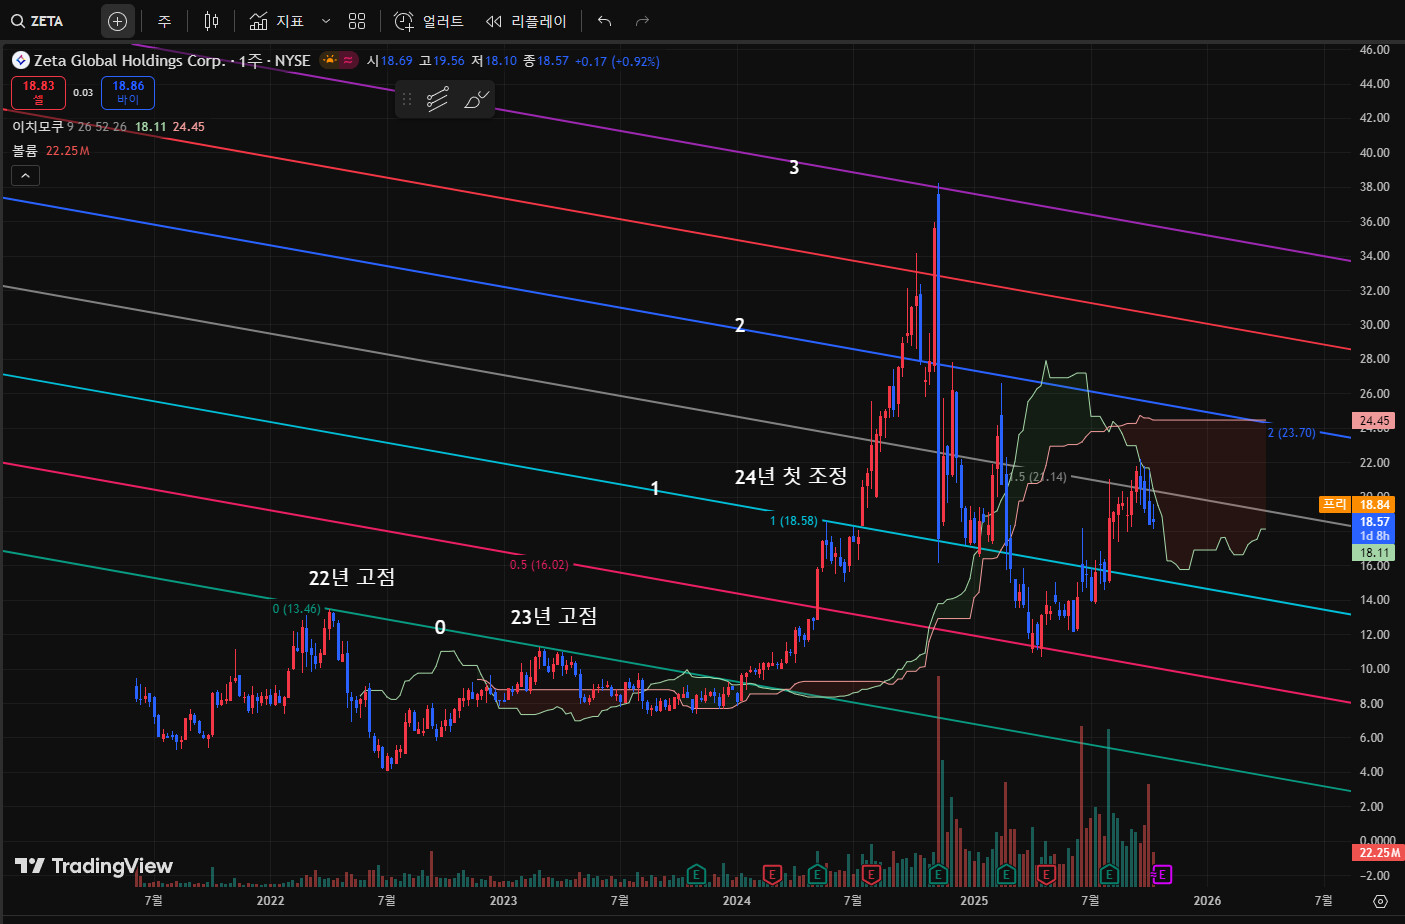This screenshot has height=924, width=1405.
Task: Open the candlestick chart type selector
Action: tap(211, 21)
